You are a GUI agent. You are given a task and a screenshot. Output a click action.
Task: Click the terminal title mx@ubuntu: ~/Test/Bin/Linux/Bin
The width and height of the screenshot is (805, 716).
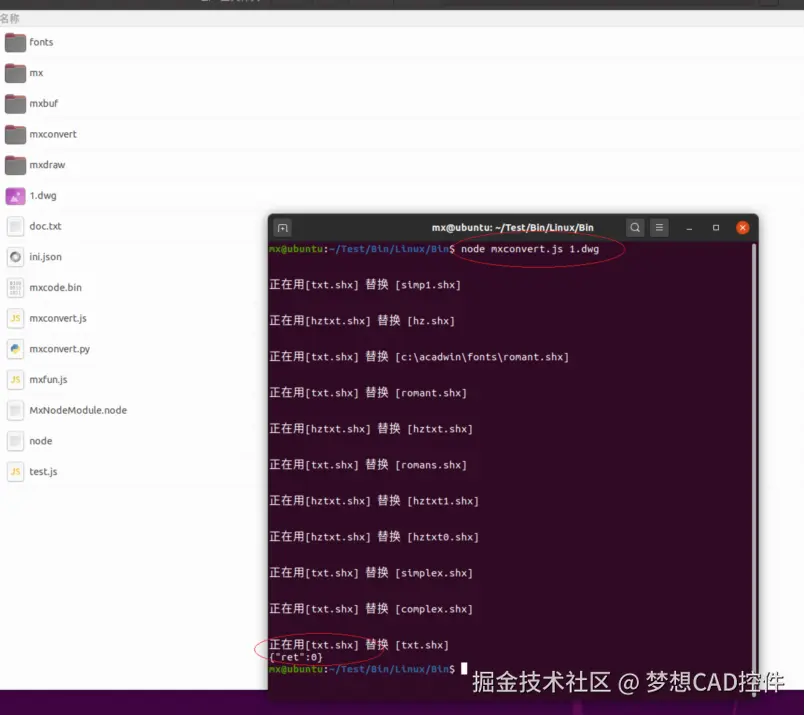(x=512, y=227)
